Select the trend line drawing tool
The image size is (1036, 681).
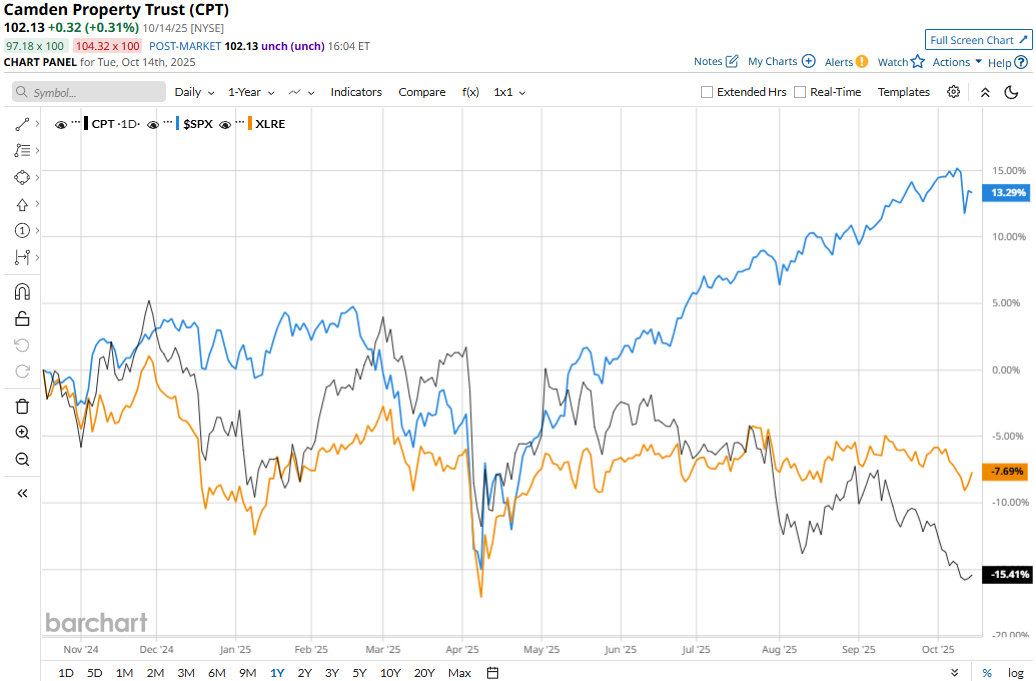click(x=22, y=124)
